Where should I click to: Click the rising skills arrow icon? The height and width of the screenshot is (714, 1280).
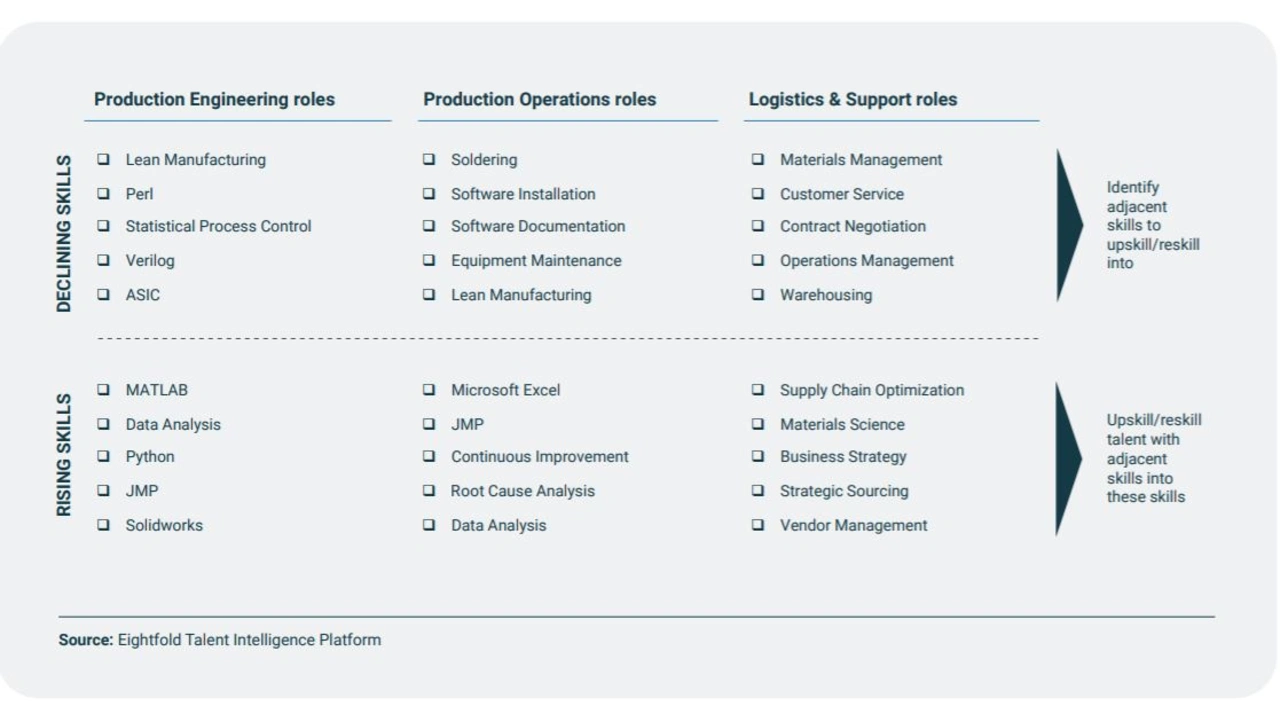(x=1067, y=458)
